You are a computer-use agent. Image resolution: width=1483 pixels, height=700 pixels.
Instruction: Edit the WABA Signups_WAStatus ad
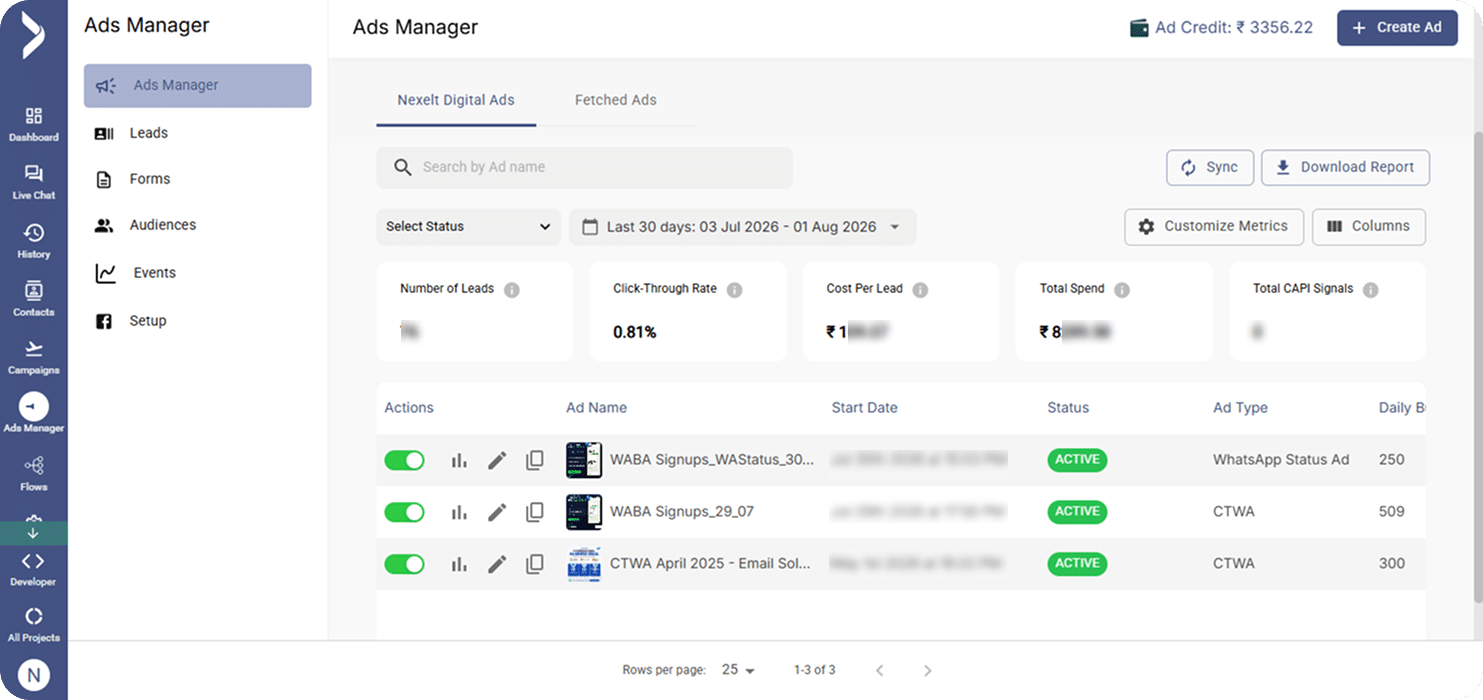tap(497, 460)
